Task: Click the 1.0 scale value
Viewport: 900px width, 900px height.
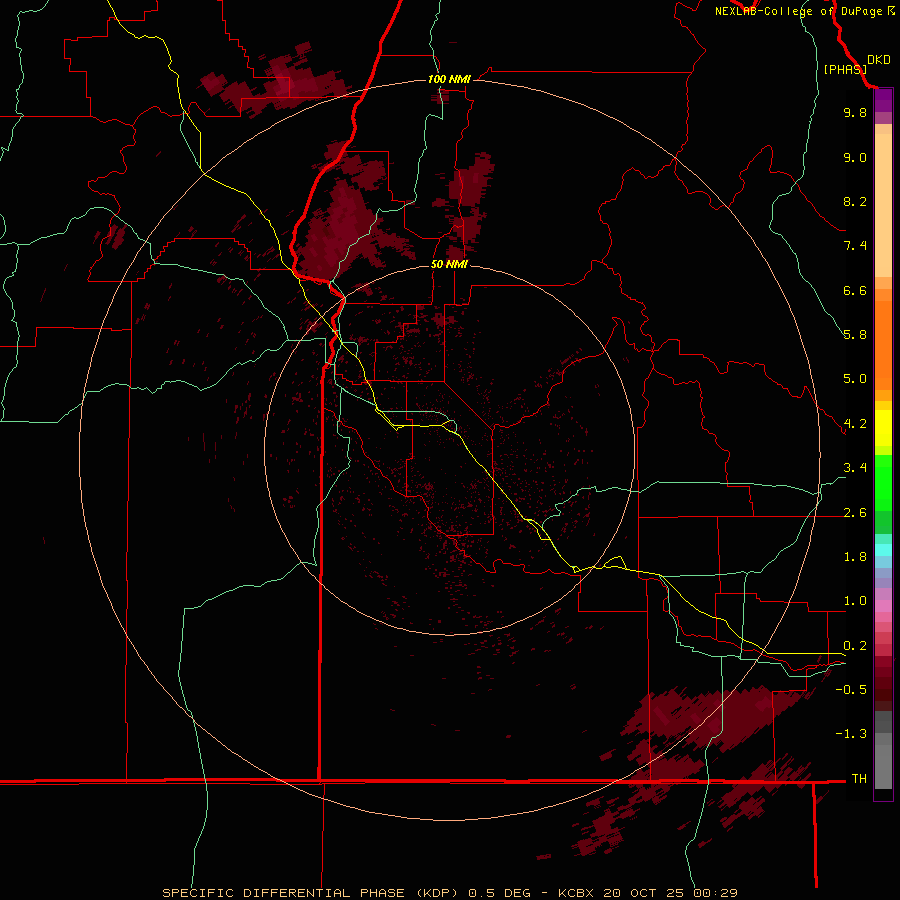Action: (855, 601)
